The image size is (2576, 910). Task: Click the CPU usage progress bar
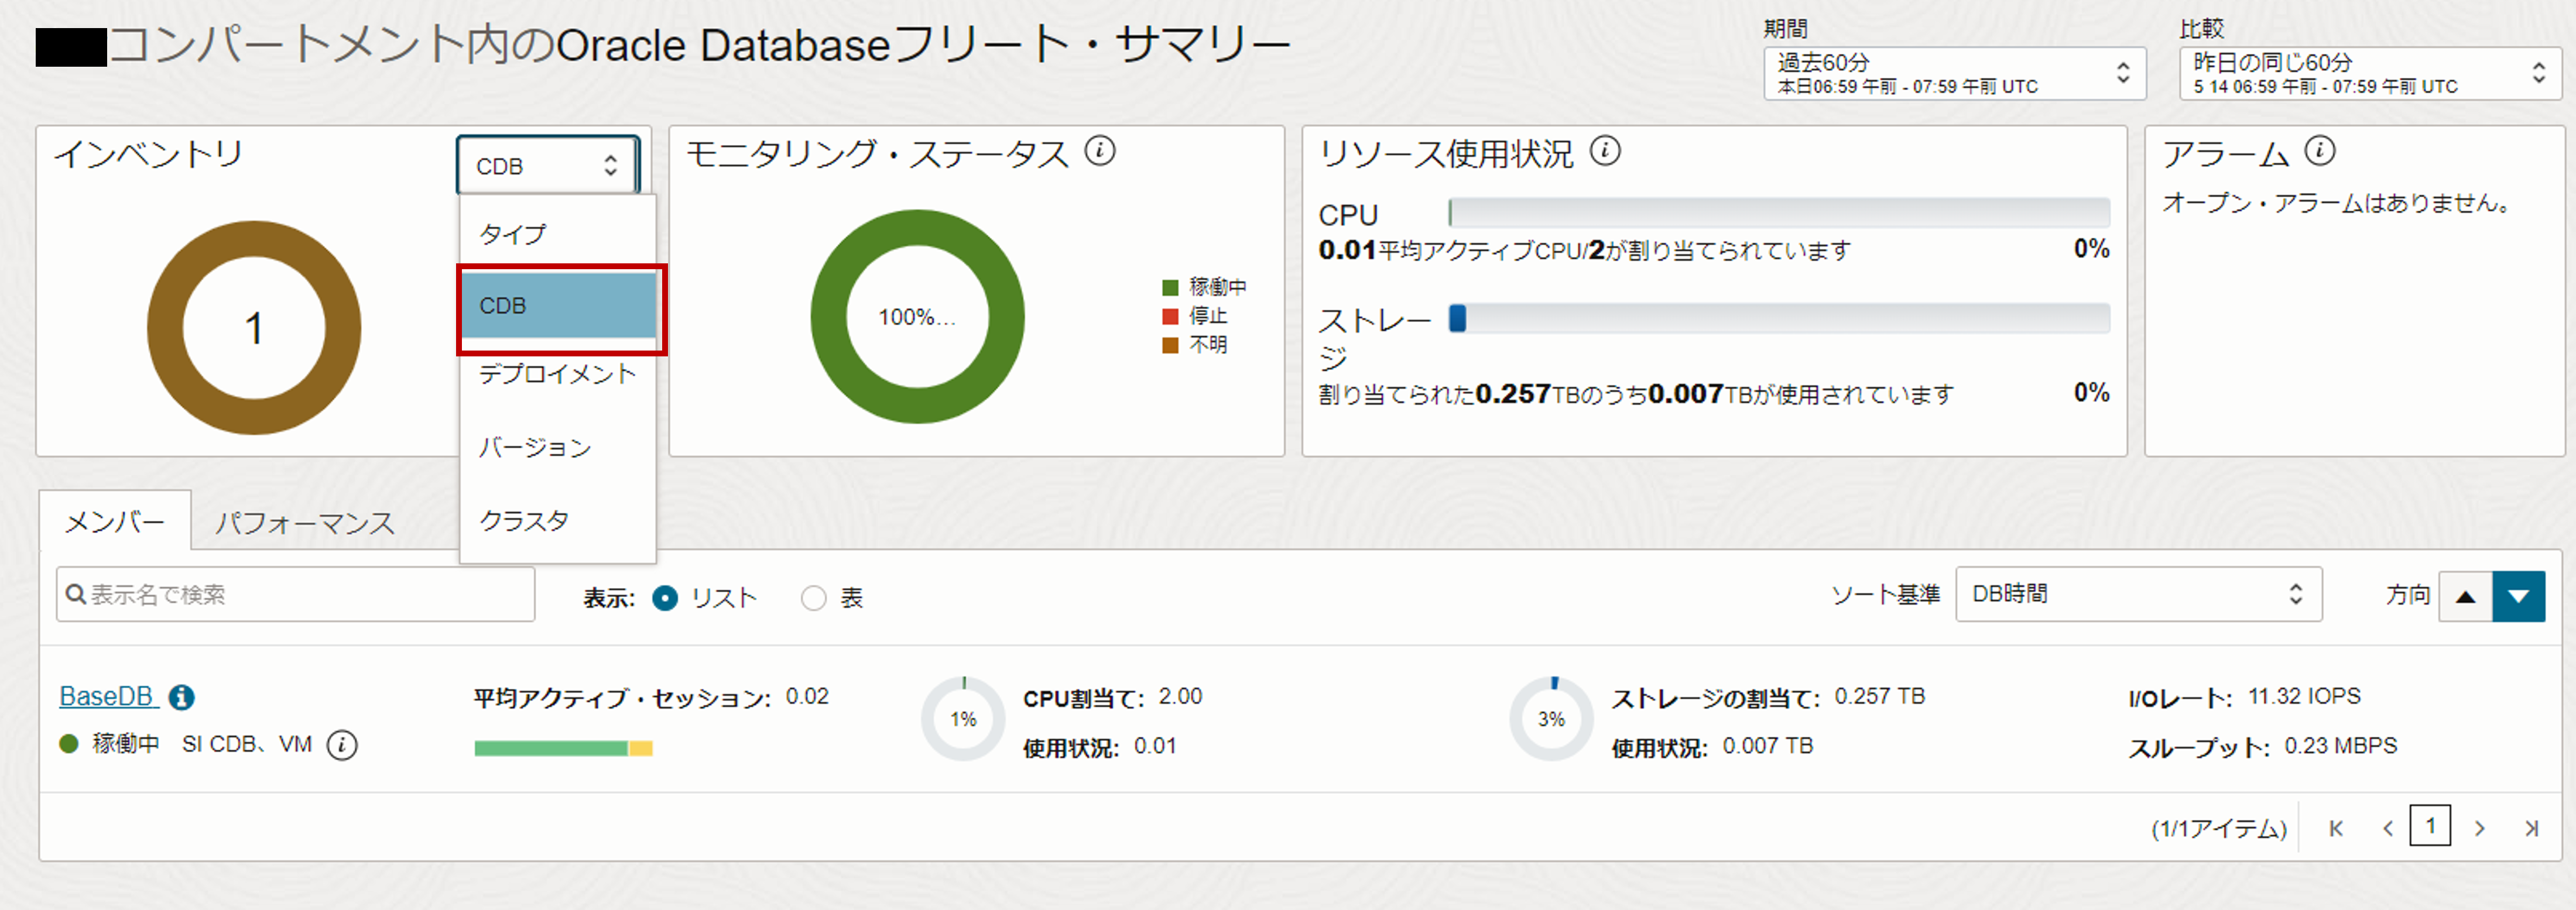pos(1779,212)
